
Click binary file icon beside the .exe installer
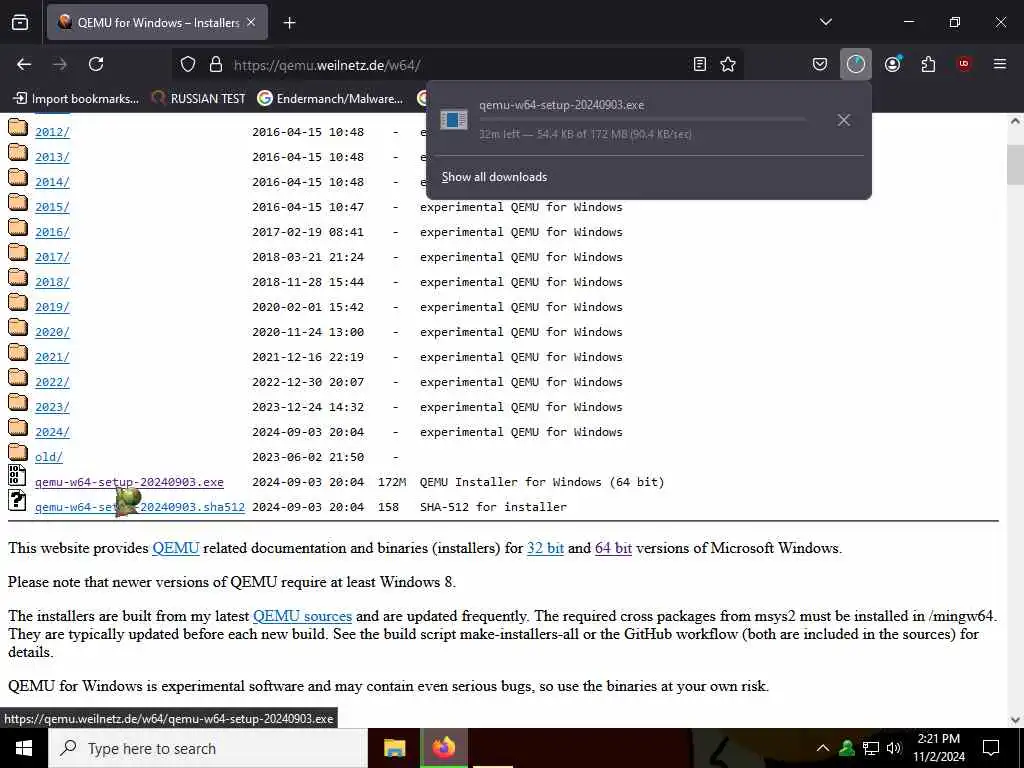(x=17, y=475)
